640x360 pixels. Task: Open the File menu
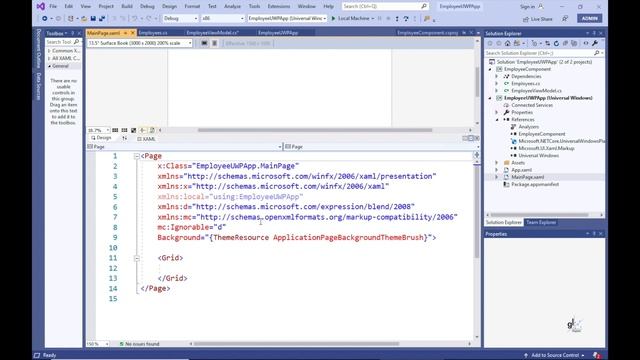tap(53, 7)
